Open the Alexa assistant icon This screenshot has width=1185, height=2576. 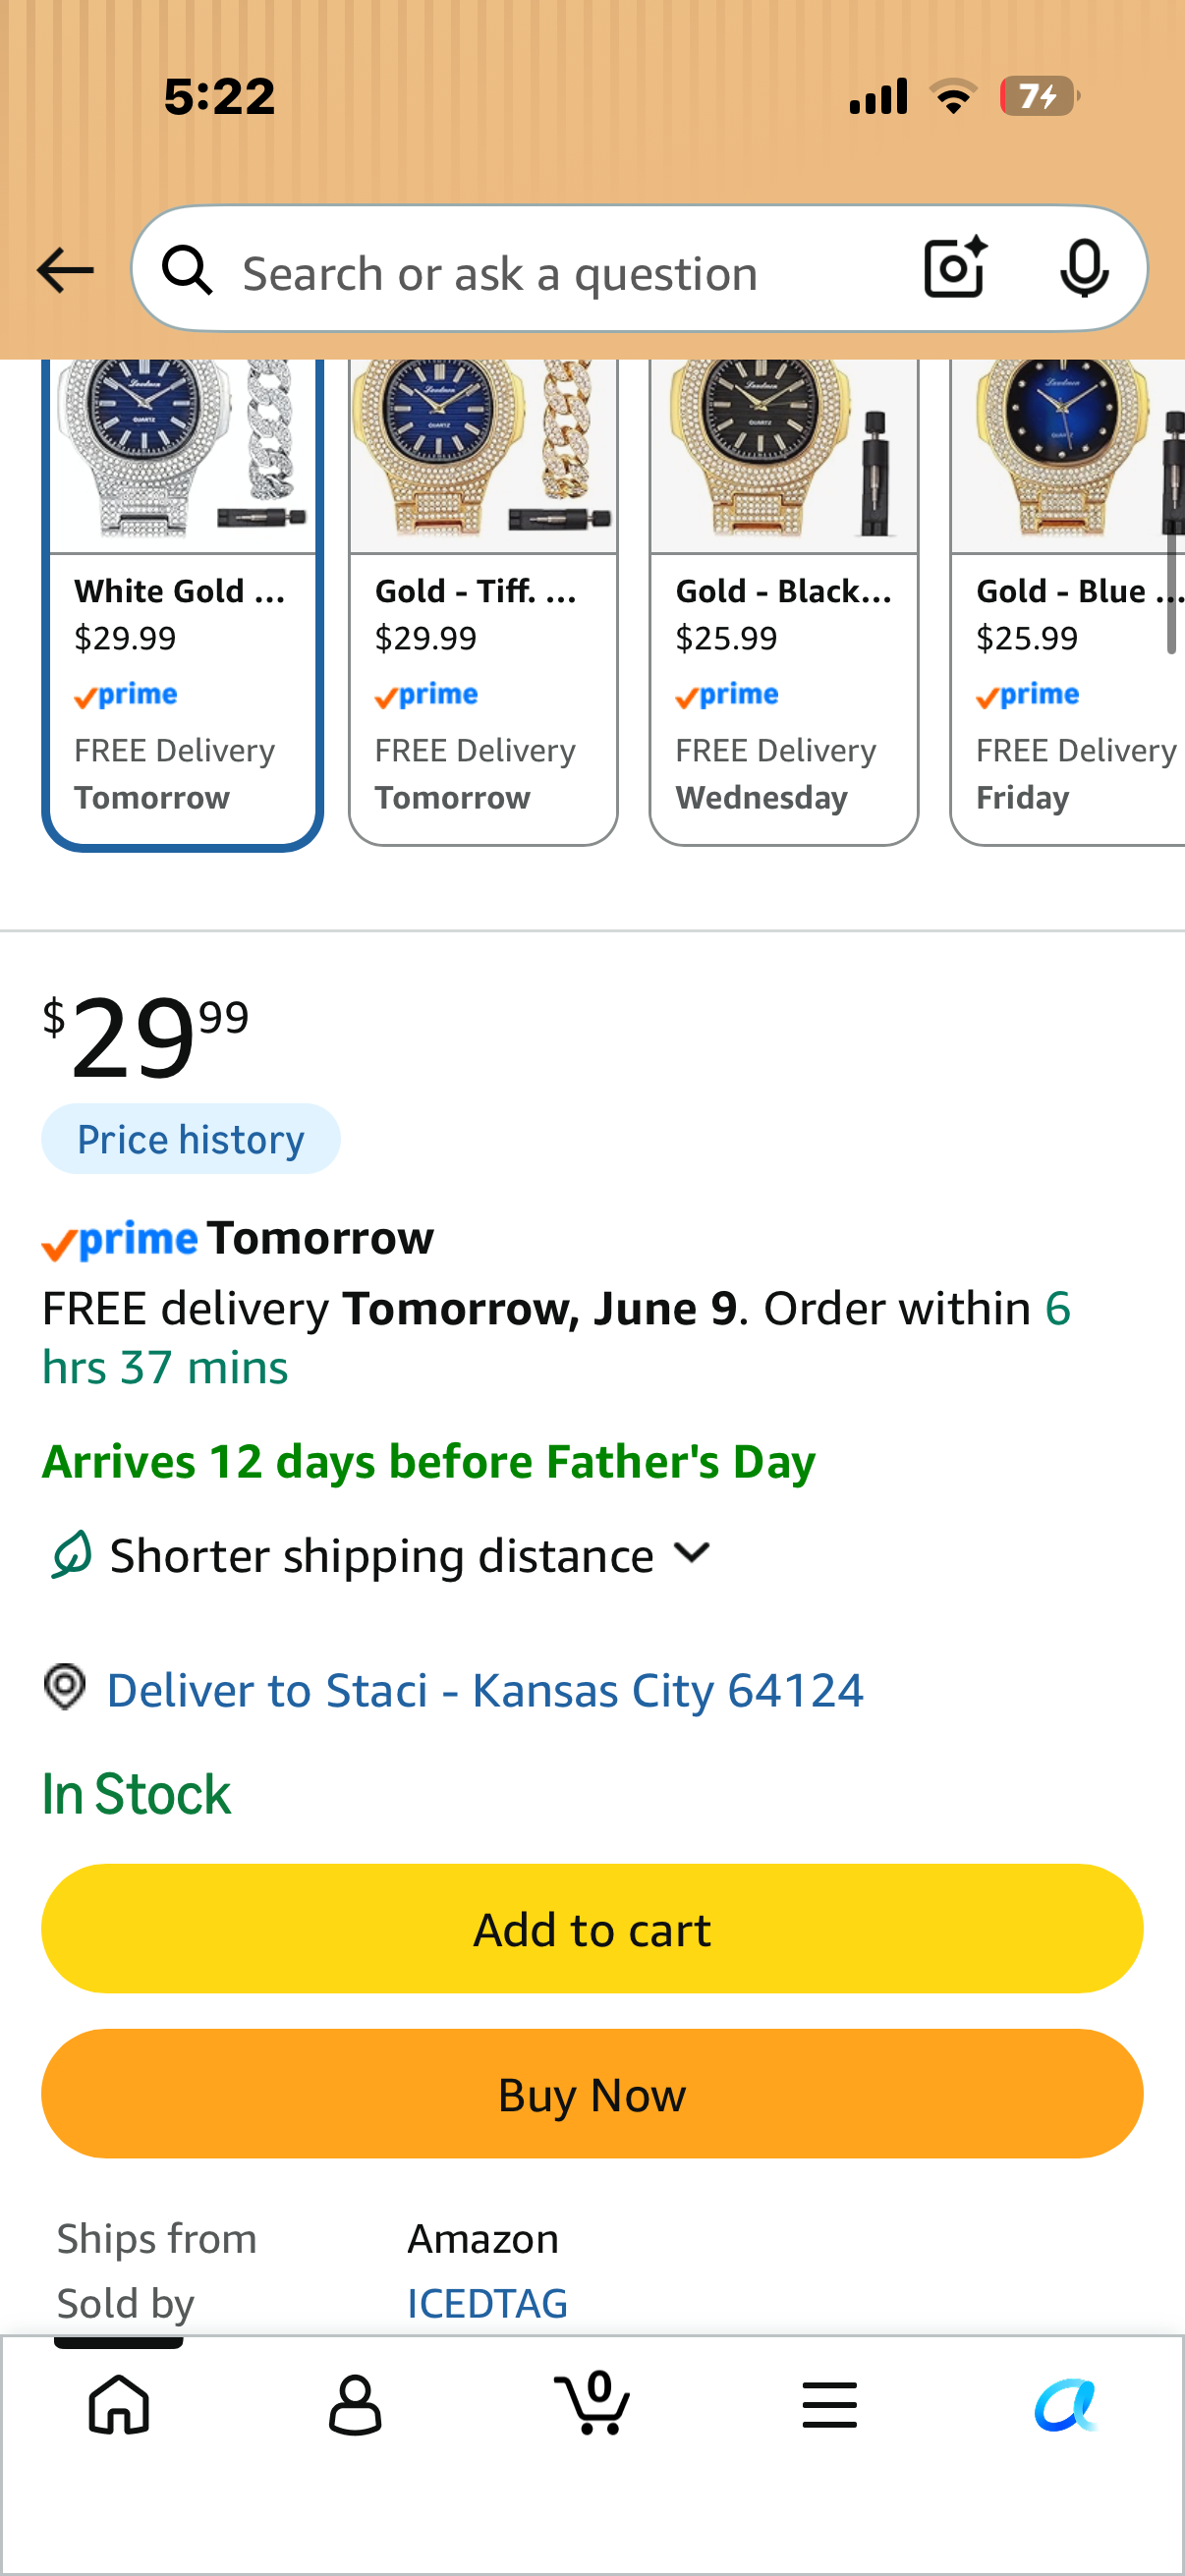[1066, 2404]
